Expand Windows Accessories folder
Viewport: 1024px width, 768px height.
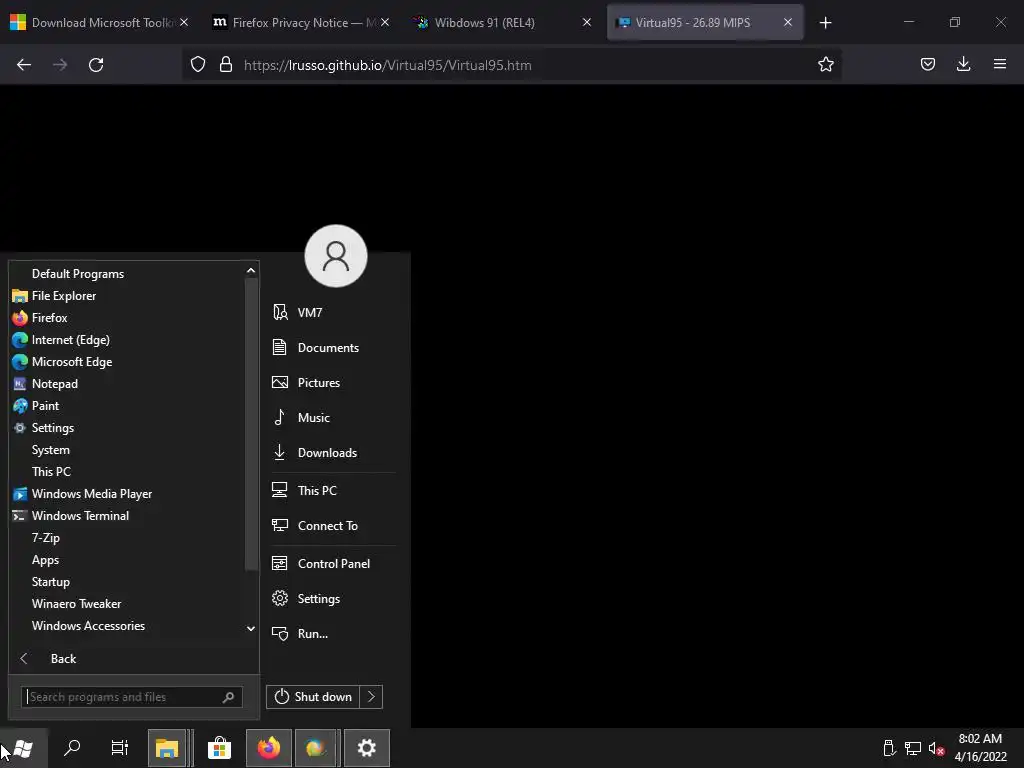pyautogui.click(x=88, y=626)
